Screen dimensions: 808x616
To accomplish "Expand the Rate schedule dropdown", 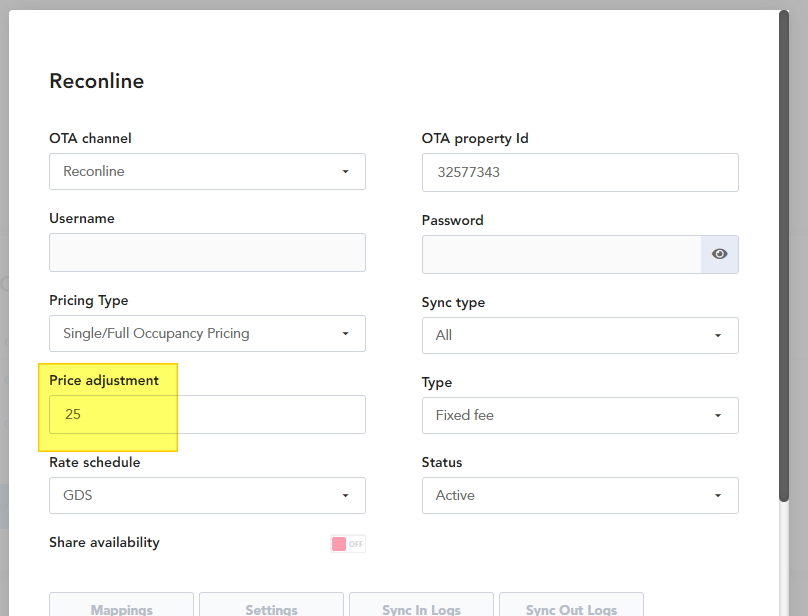I will (207, 495).
